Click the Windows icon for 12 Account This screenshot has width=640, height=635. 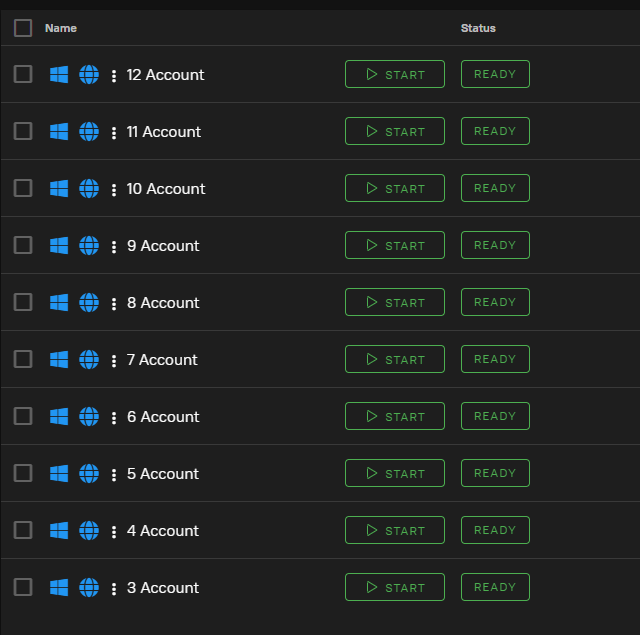coord(59,75)
